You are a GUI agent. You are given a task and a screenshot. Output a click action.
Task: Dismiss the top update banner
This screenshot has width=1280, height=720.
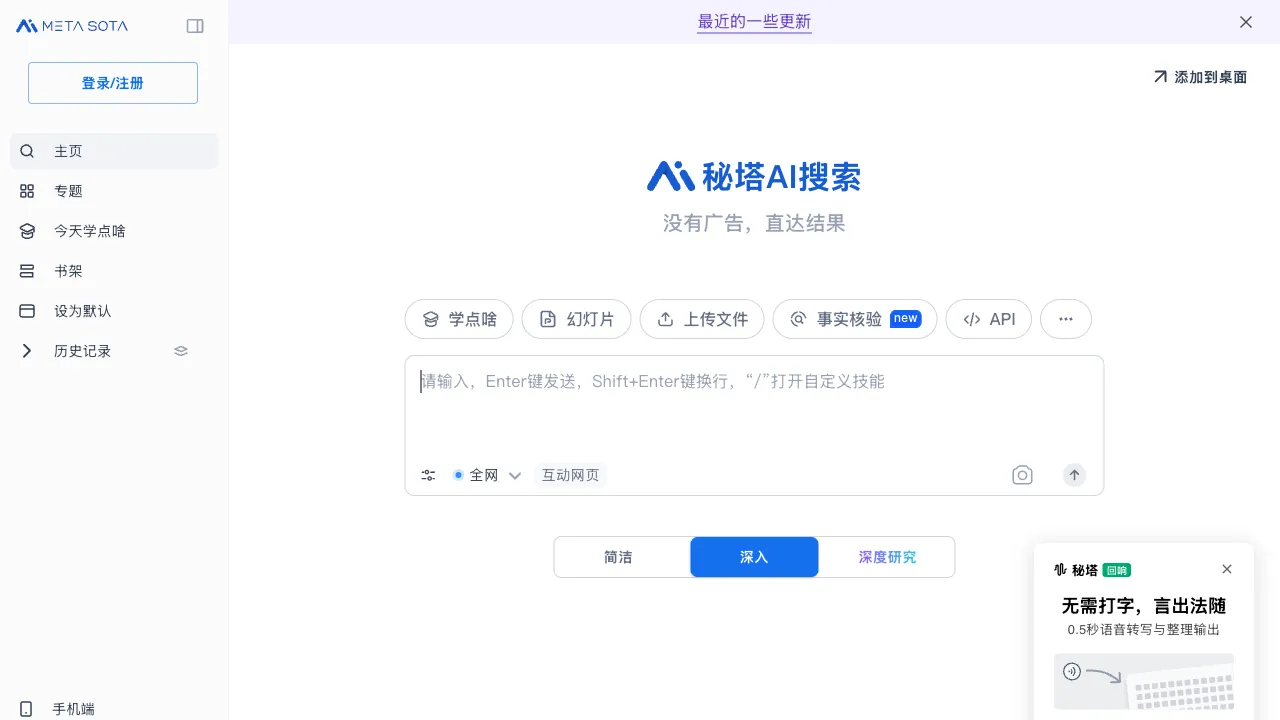(x=1246, y=22)
